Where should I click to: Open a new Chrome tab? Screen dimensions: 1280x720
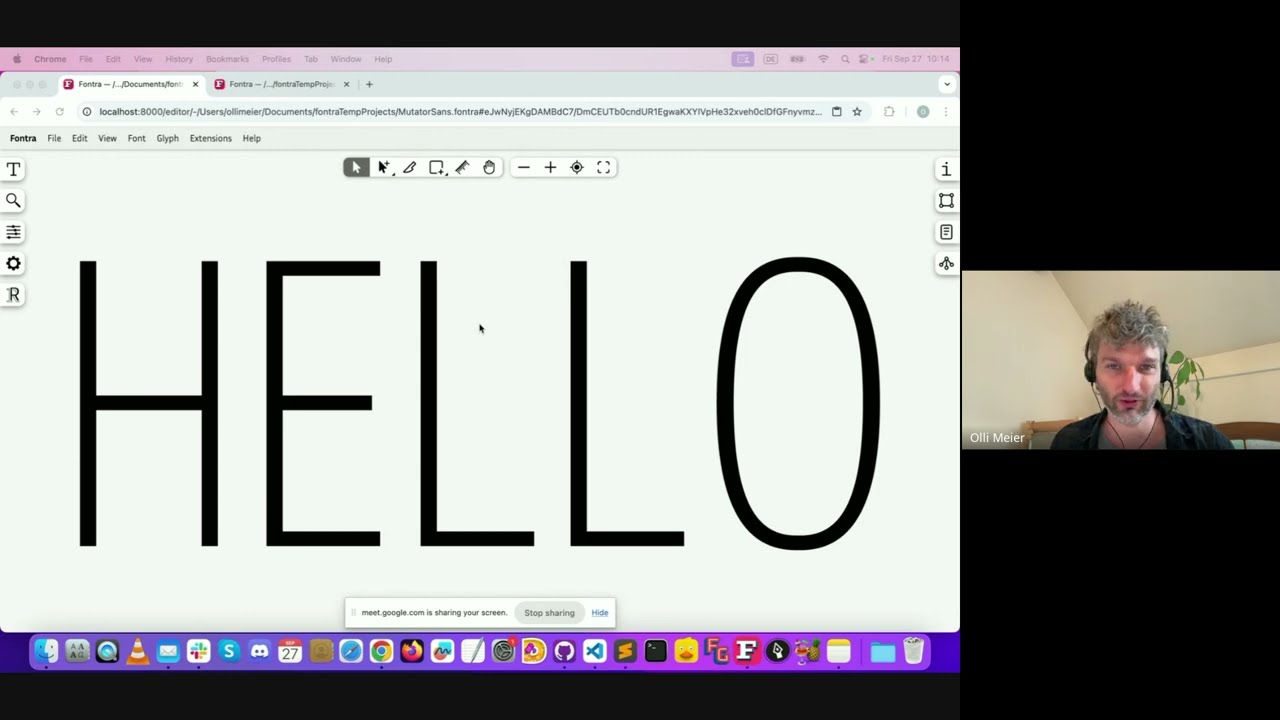click(x=369, y=84)
